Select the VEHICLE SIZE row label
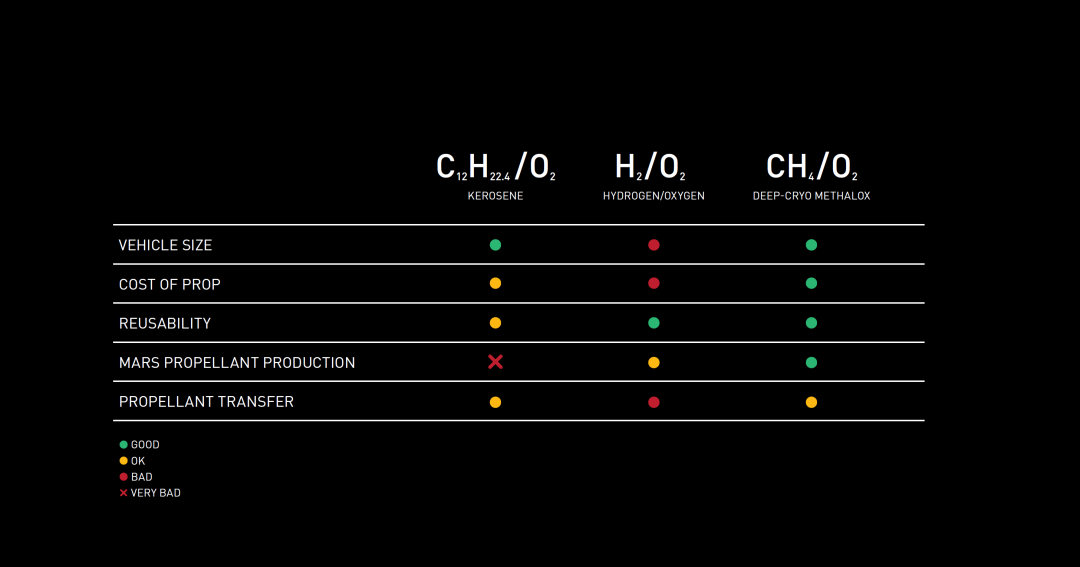The image size is (1080, 567). pyautogui.click(x=165, y=245)
